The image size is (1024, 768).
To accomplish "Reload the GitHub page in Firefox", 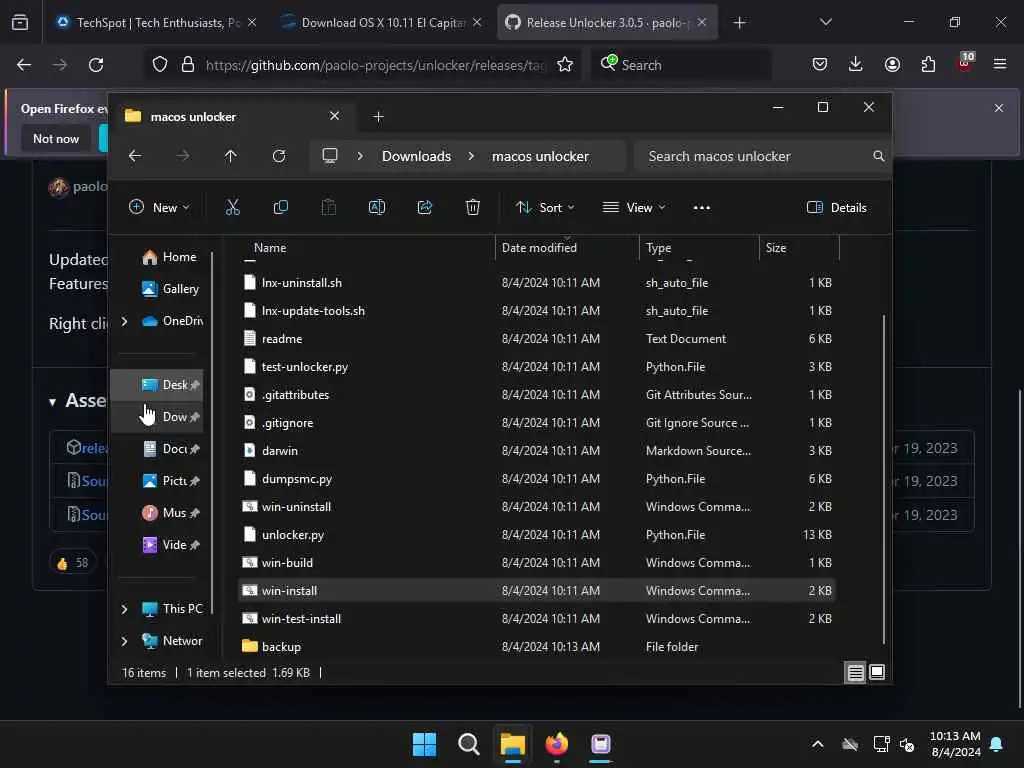I will 96,65.
